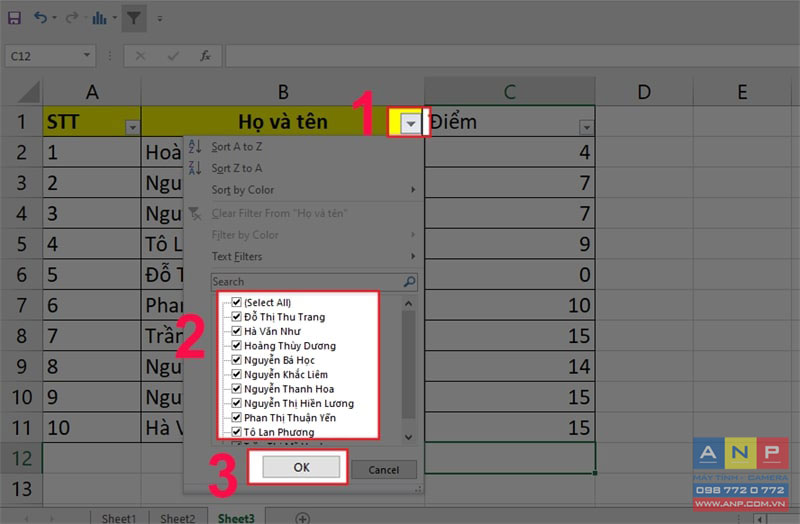This screenshot has width=800, height=524.
Task: Toggle the Filter funnel icon in the toolbar
Action: 134,19
